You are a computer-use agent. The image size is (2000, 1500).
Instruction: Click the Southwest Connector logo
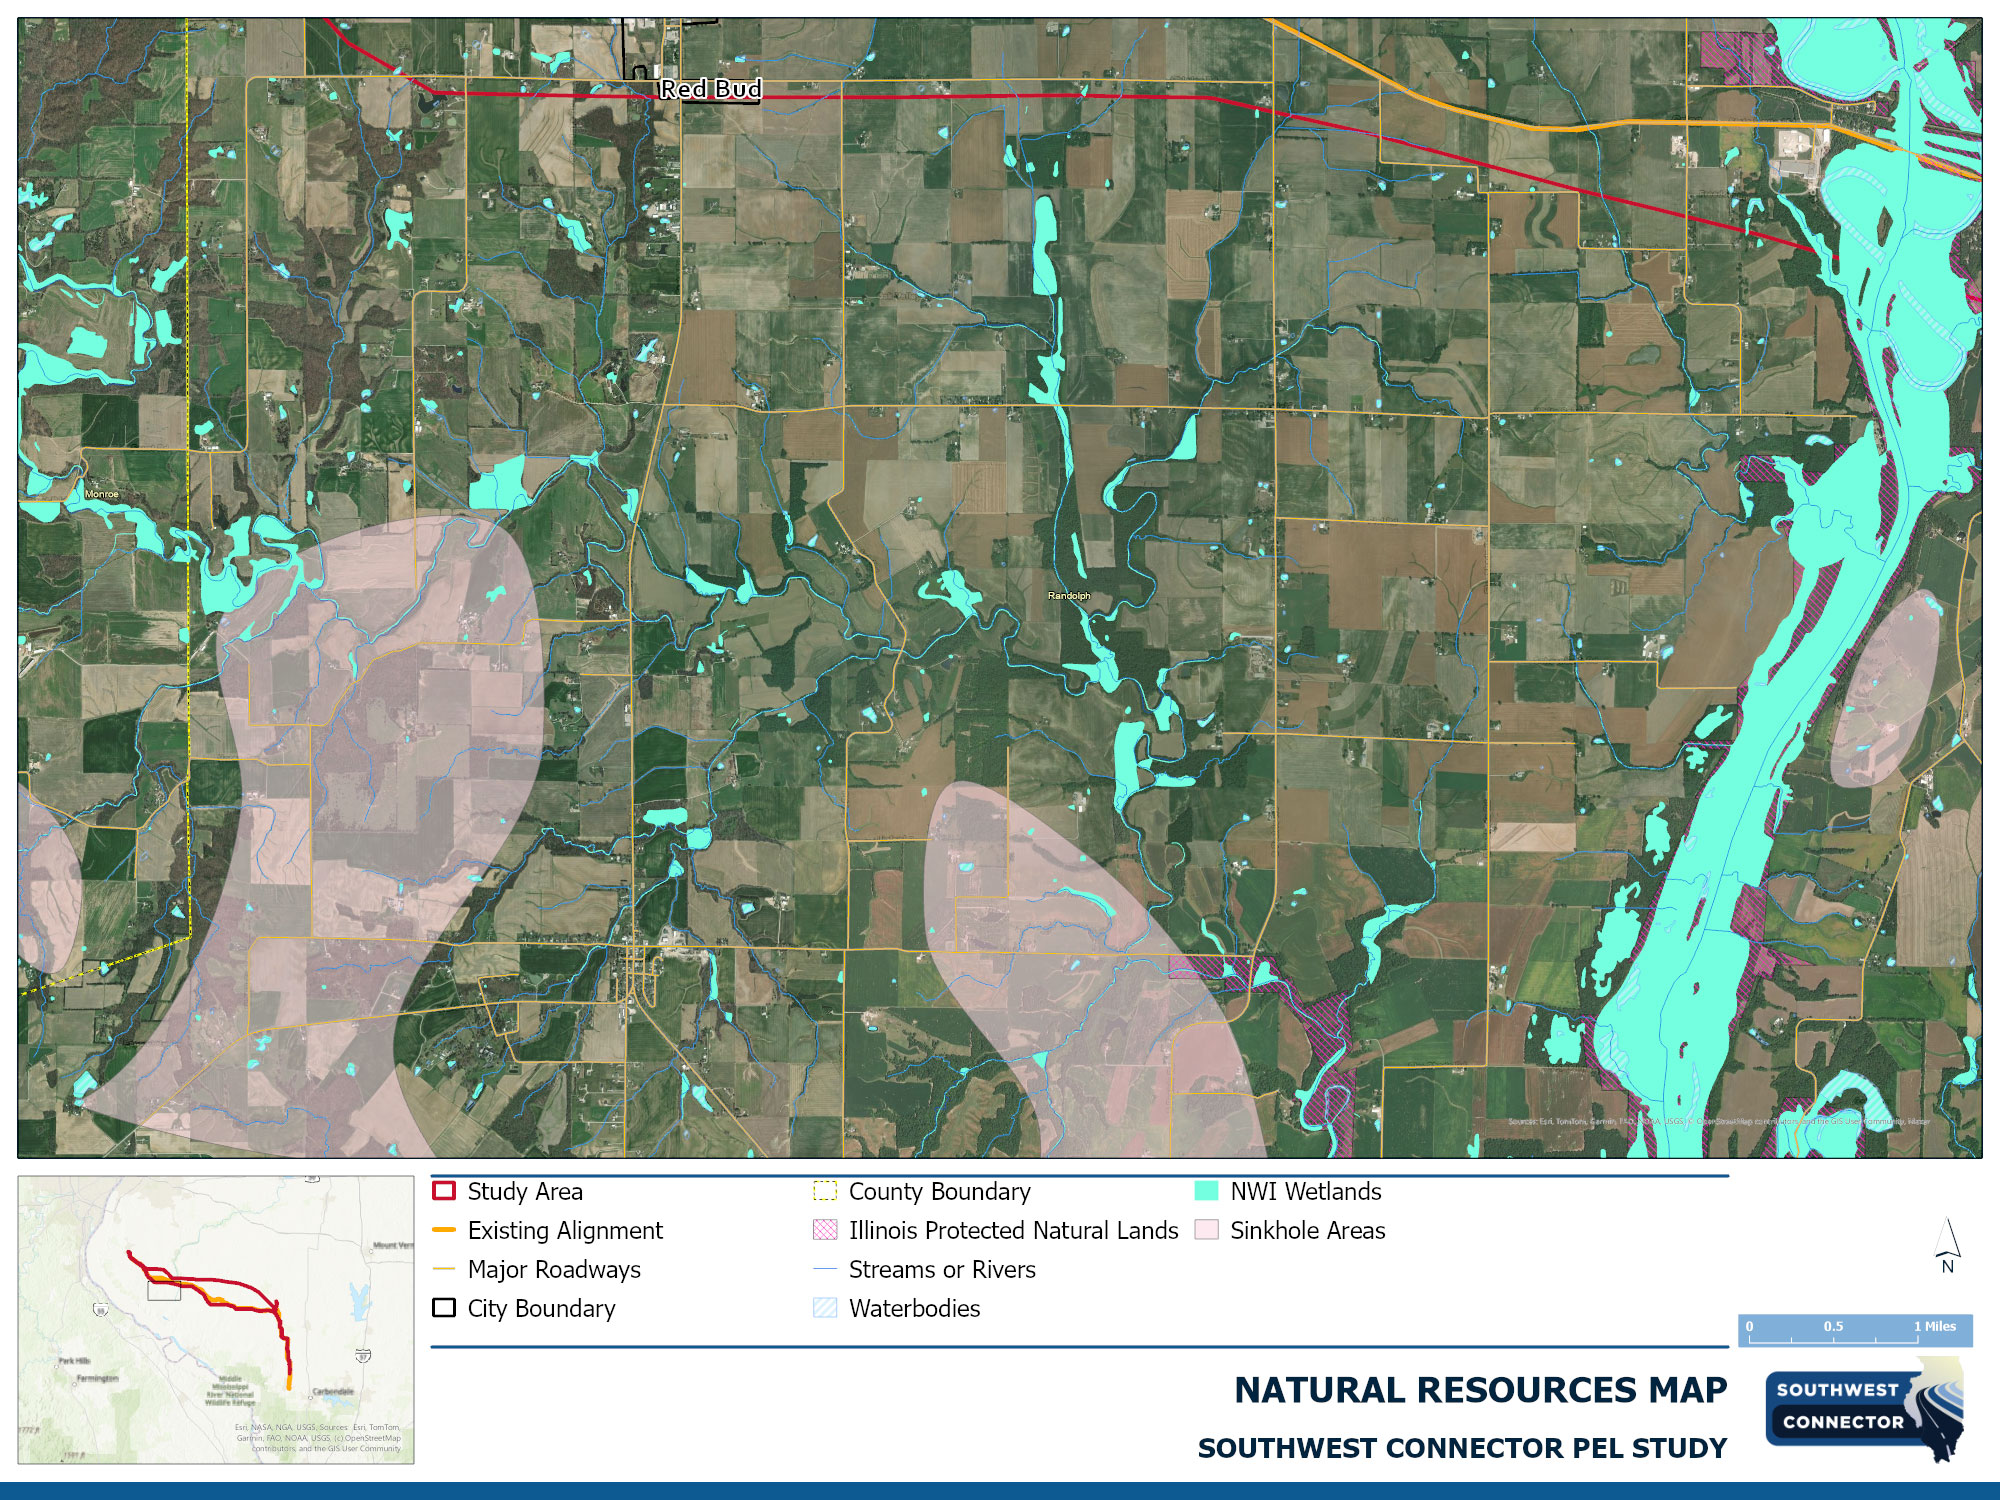click(x=1865, y=1408)
